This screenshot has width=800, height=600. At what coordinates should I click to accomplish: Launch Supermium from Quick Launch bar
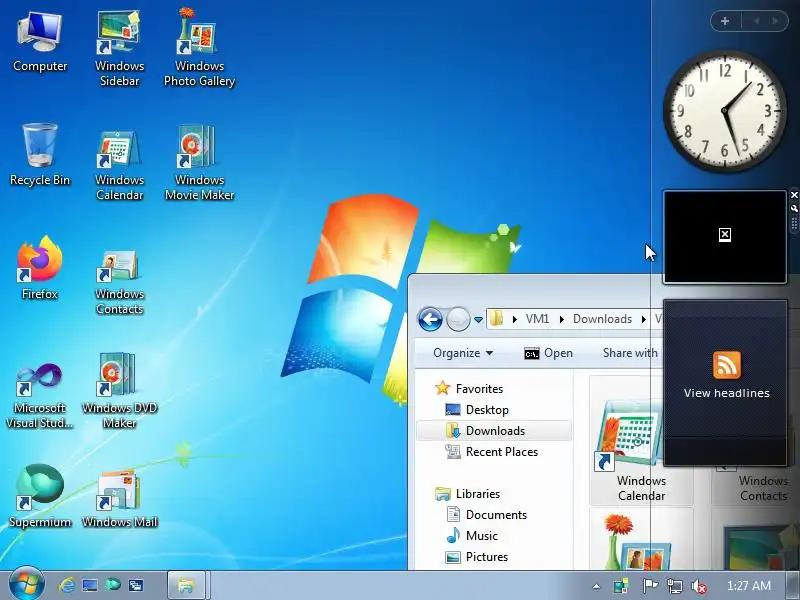(113, 585)
